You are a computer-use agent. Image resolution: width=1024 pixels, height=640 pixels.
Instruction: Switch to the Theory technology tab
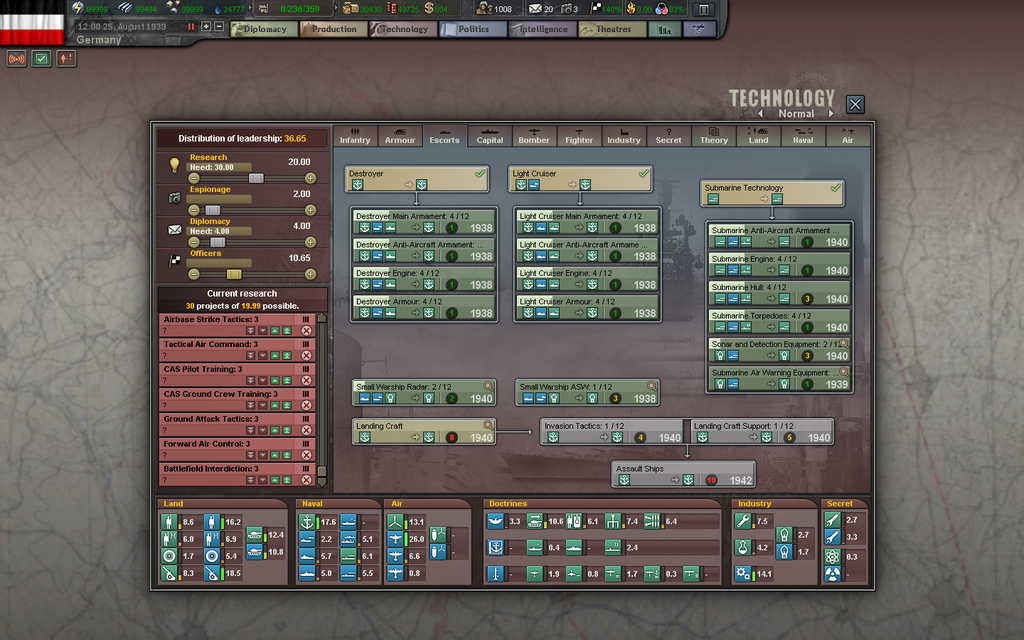coord(714,136)
